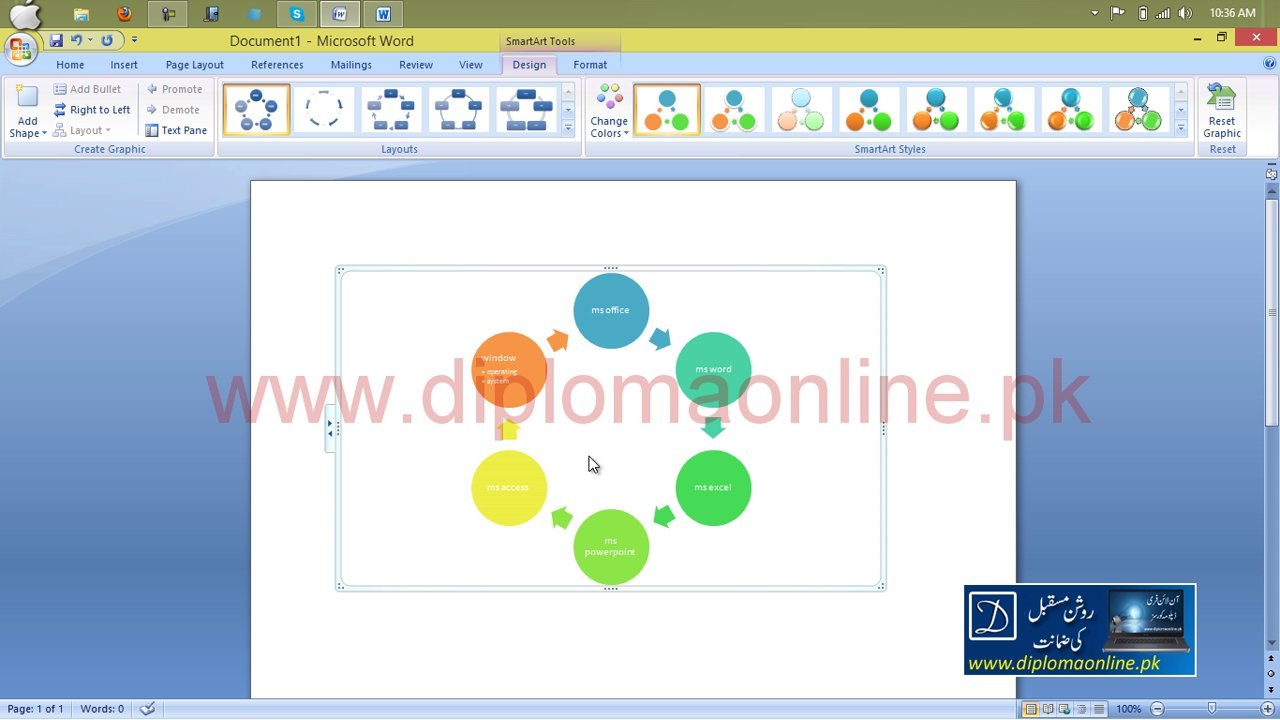Switch to the References tab
The image size is (1280, 720).
tap(277, 64)
